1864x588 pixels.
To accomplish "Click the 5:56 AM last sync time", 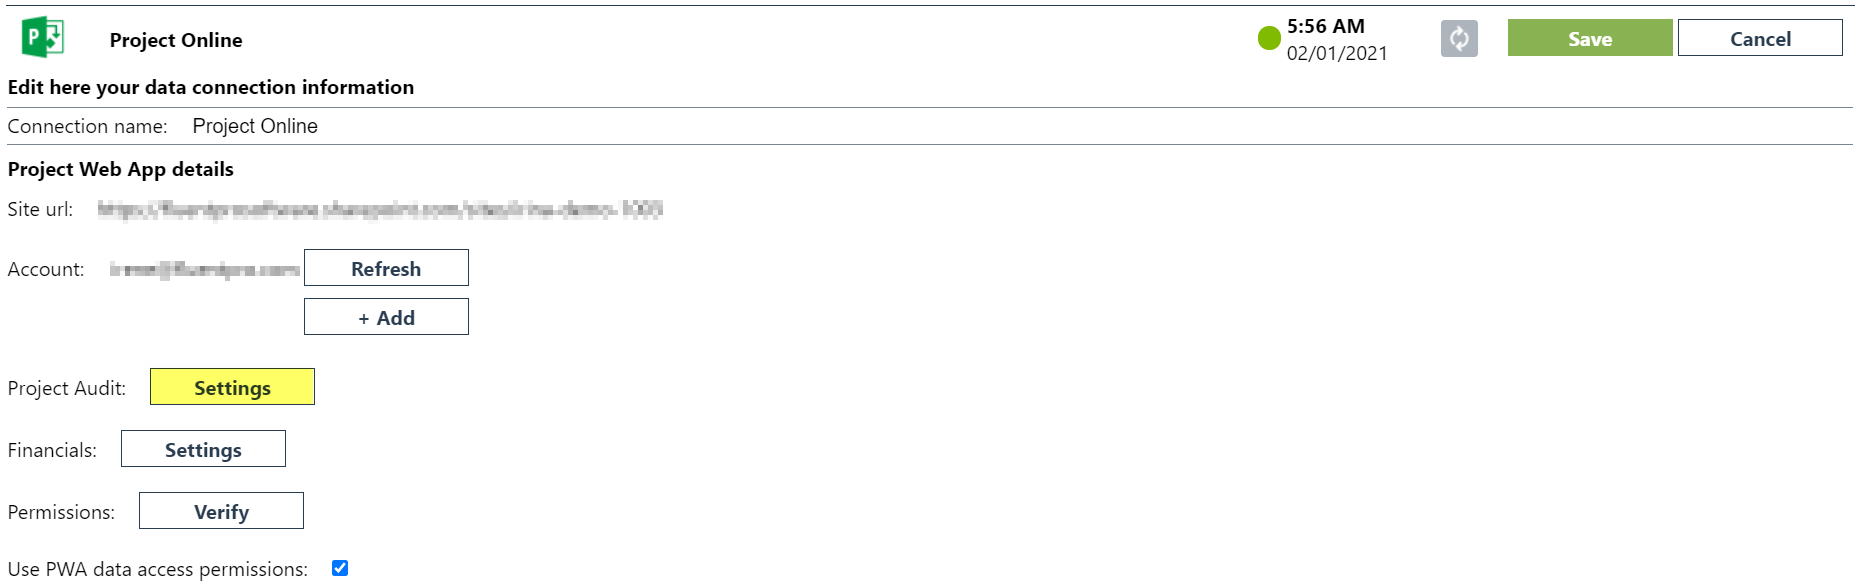I will pos(1326,26).
